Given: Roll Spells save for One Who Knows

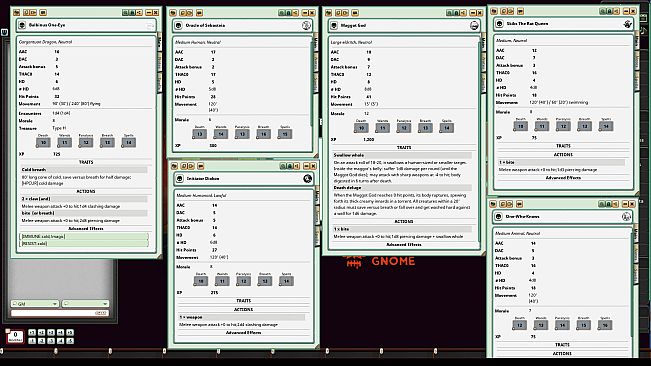Looking at the screenshot, I should (605, 325).
